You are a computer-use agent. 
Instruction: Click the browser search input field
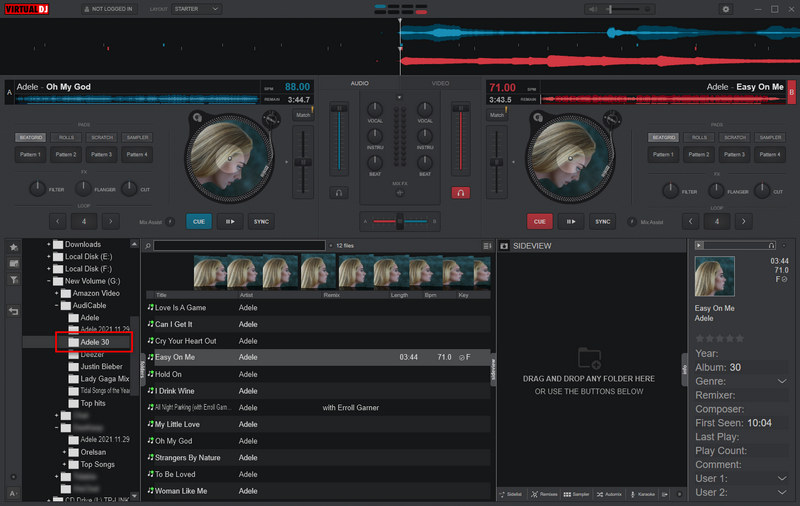point(239,246)
